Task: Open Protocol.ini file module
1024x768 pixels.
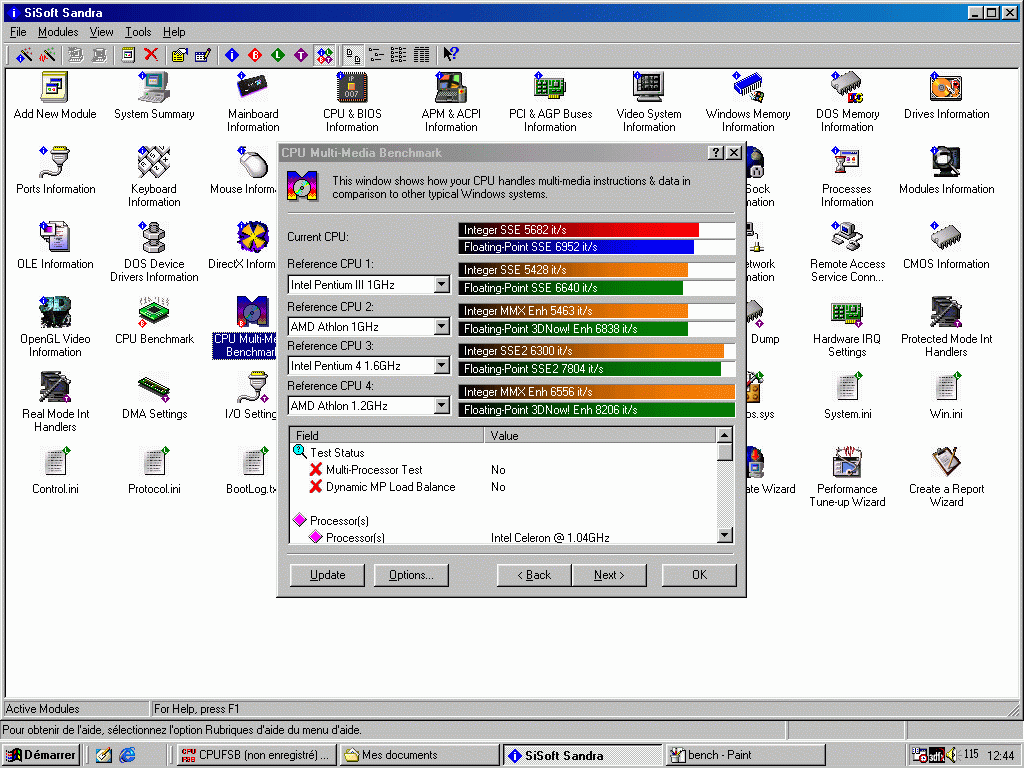Action: click(154, 472)
